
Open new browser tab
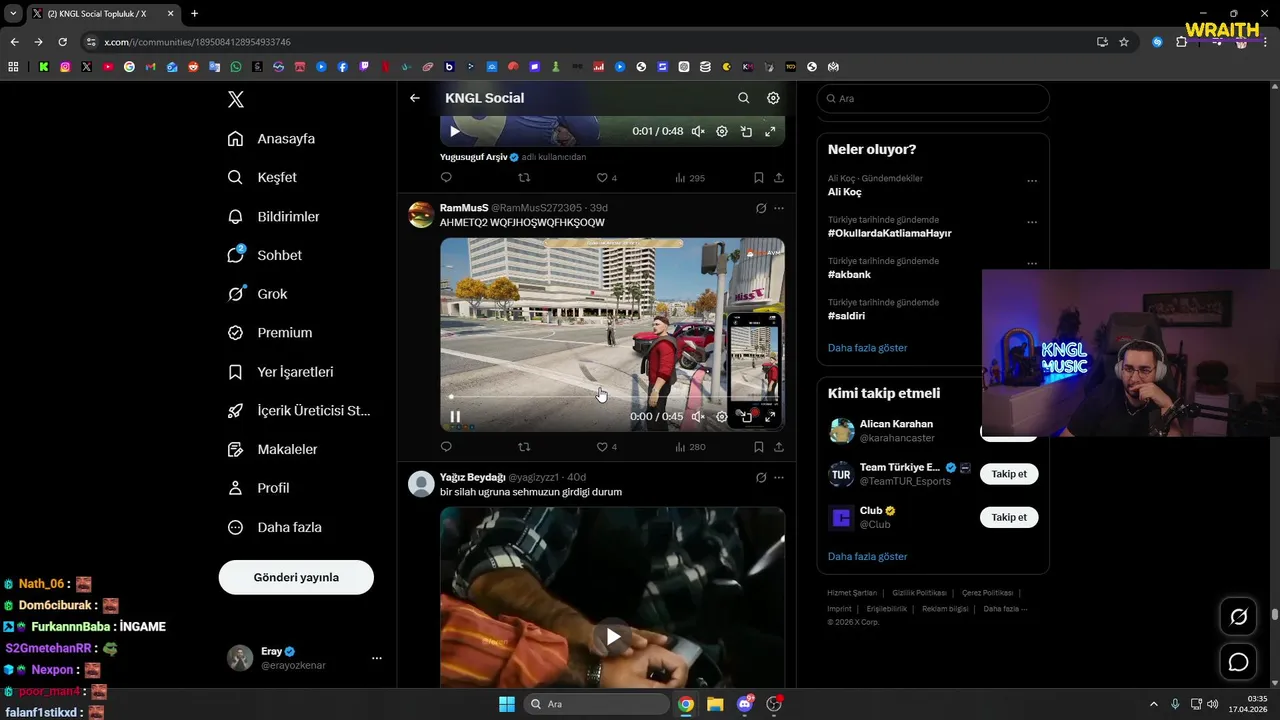194,14
